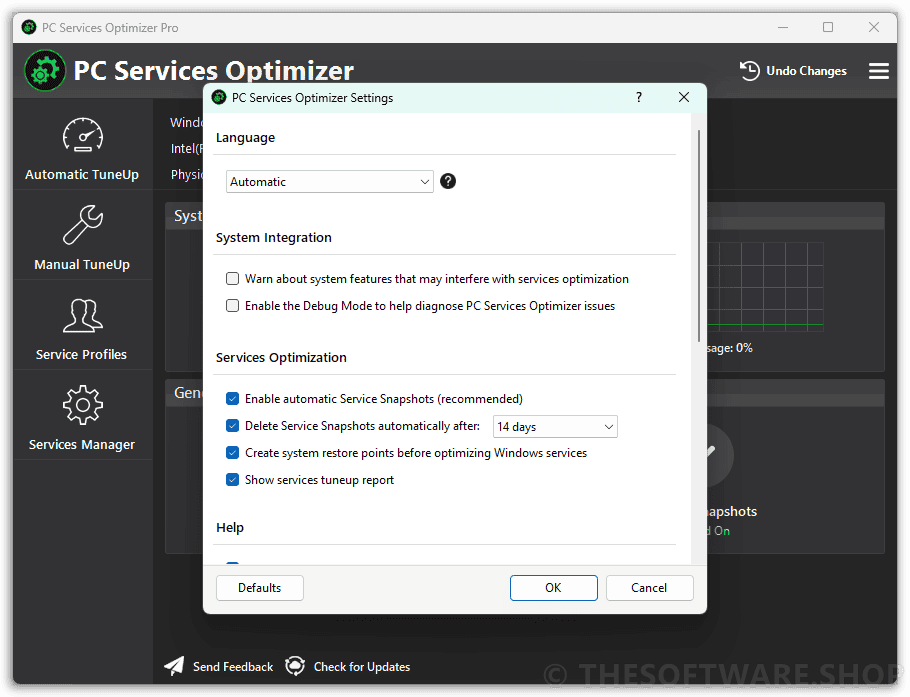Click the Settings dialog title bar icon
910x697 pixels.
[219, 97]
